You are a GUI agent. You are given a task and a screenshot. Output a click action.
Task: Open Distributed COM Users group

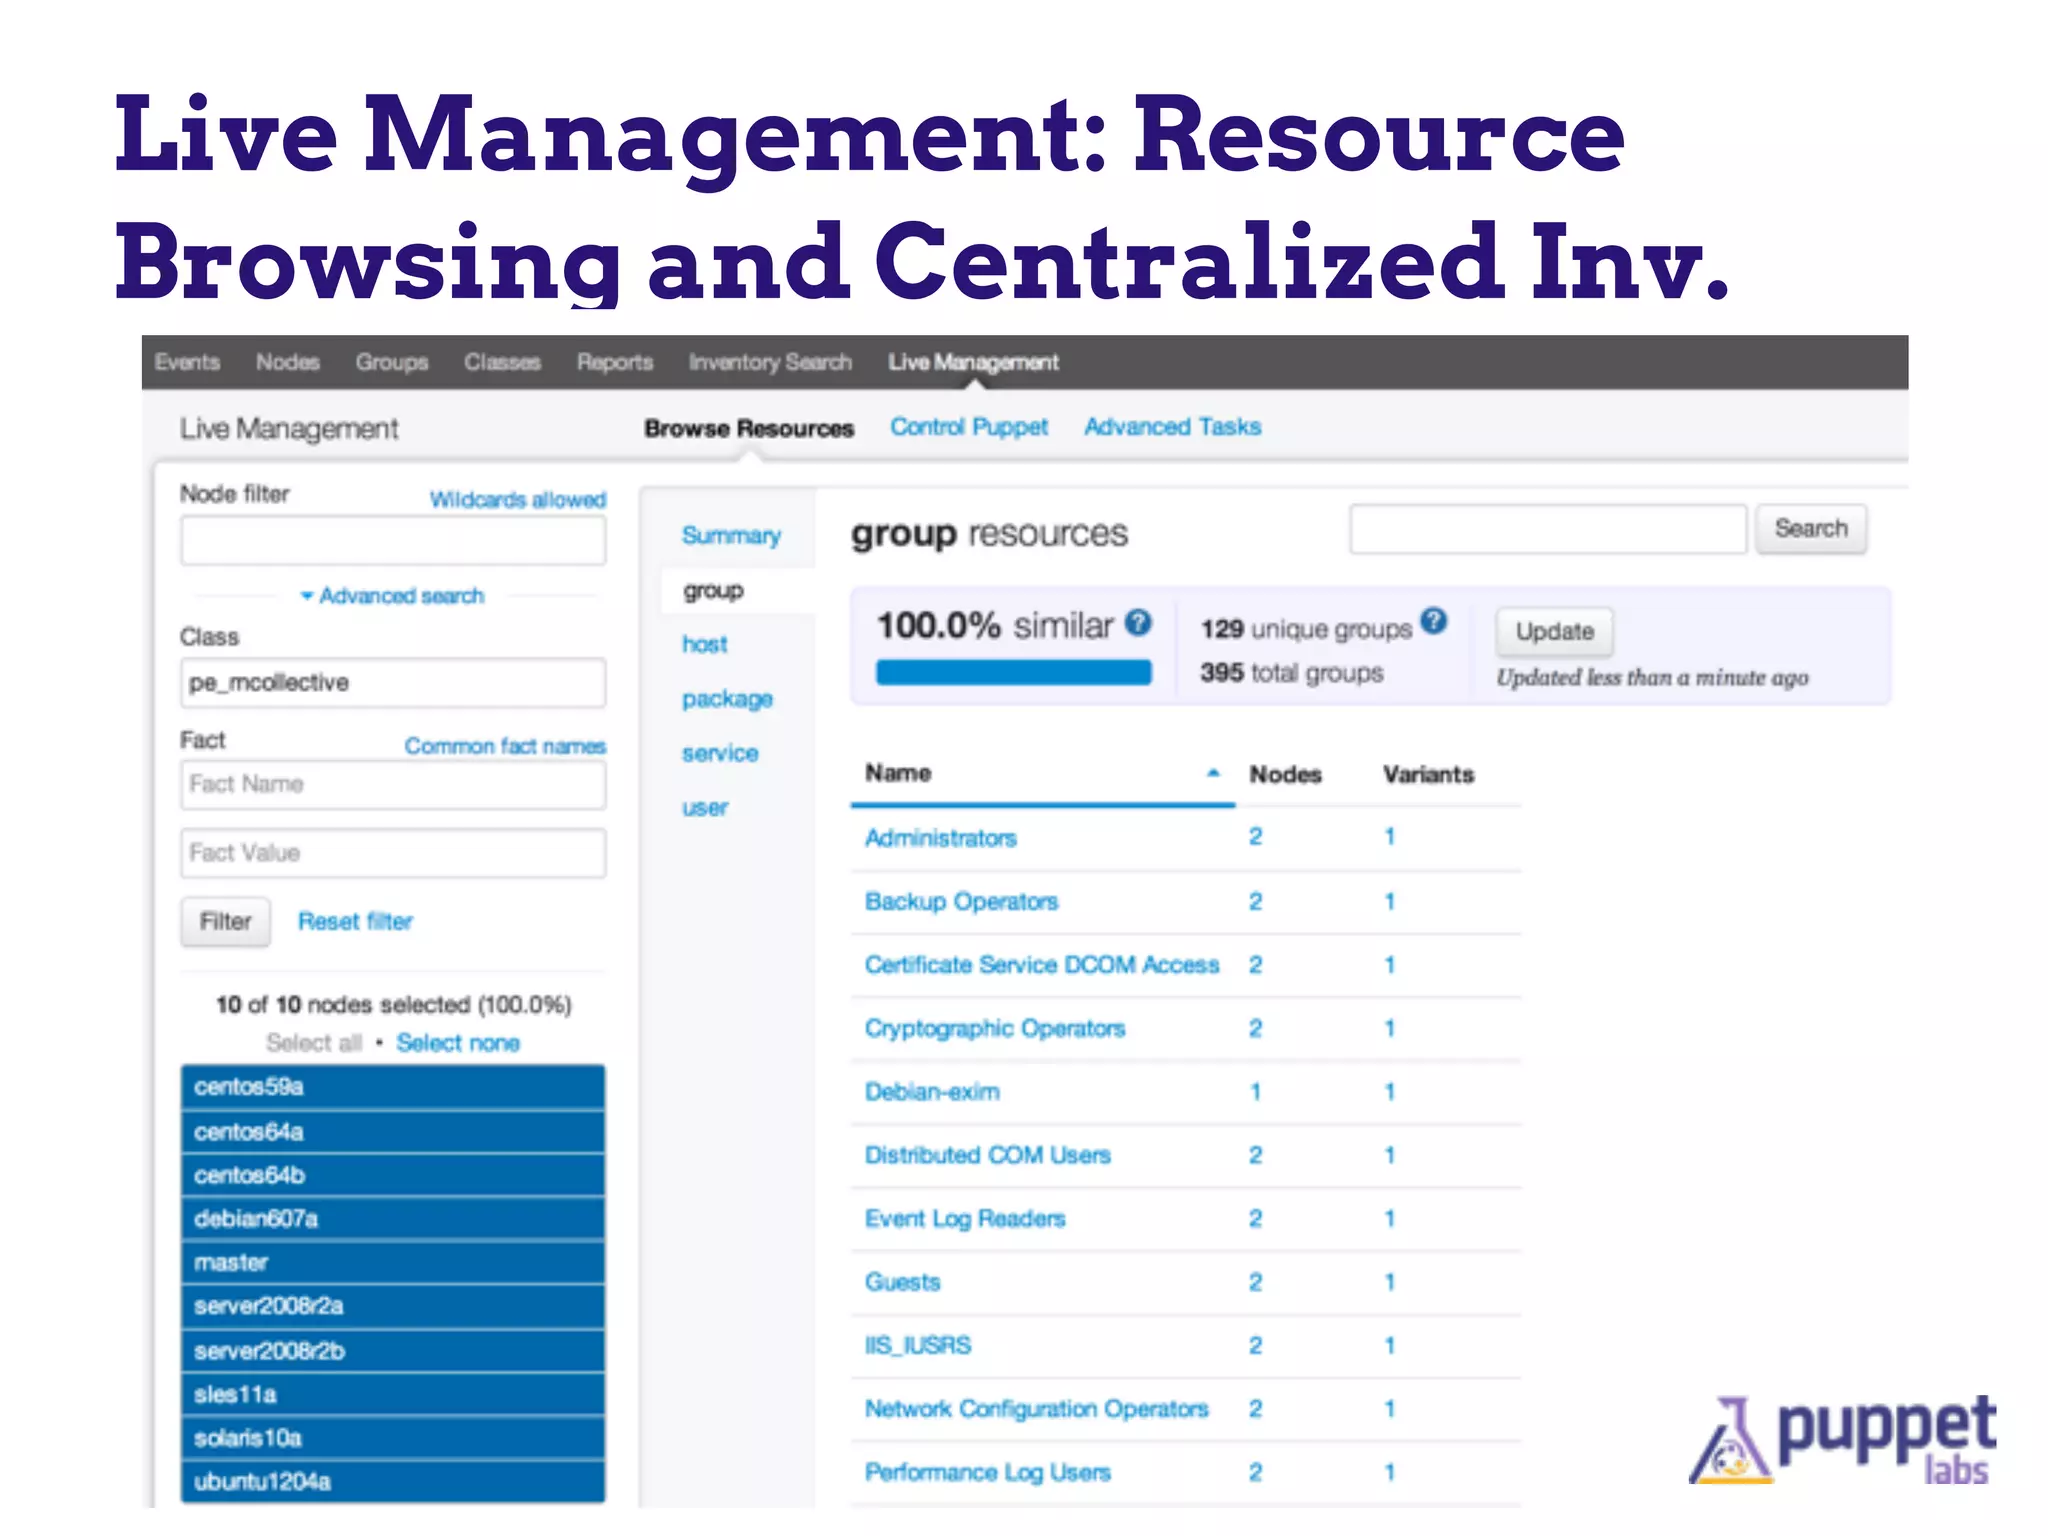(x=988, y=1155)
